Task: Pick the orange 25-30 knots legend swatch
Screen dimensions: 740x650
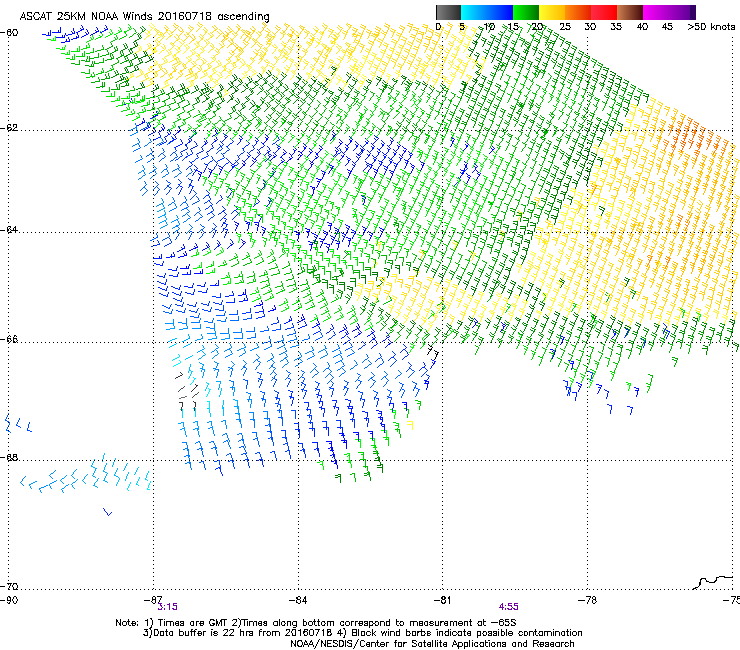Action: [577, 12]
